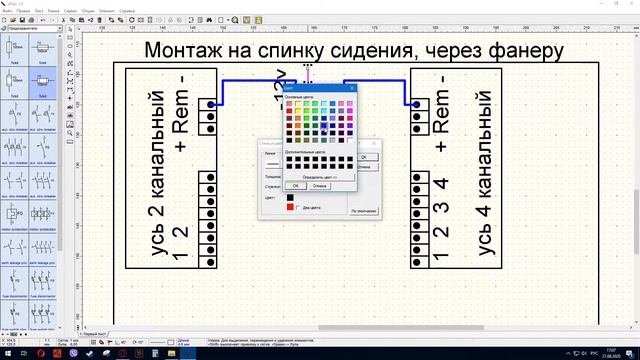
Task: Open search with the binoculars icon
Action: pyautogui.click(x=209, y=20)
